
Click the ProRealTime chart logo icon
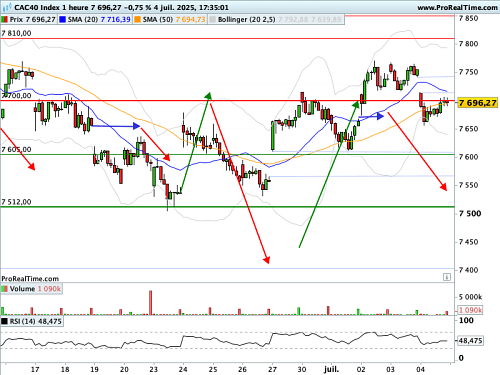7,7
